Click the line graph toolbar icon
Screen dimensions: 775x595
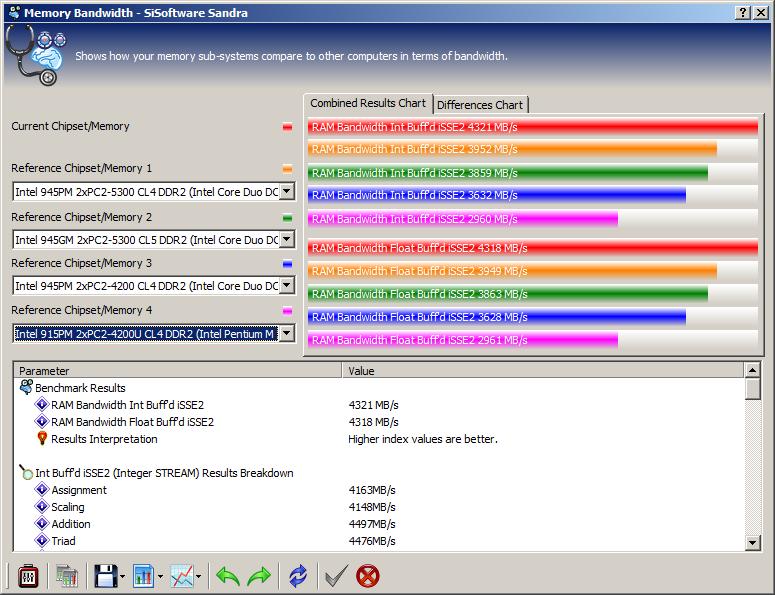182,576
